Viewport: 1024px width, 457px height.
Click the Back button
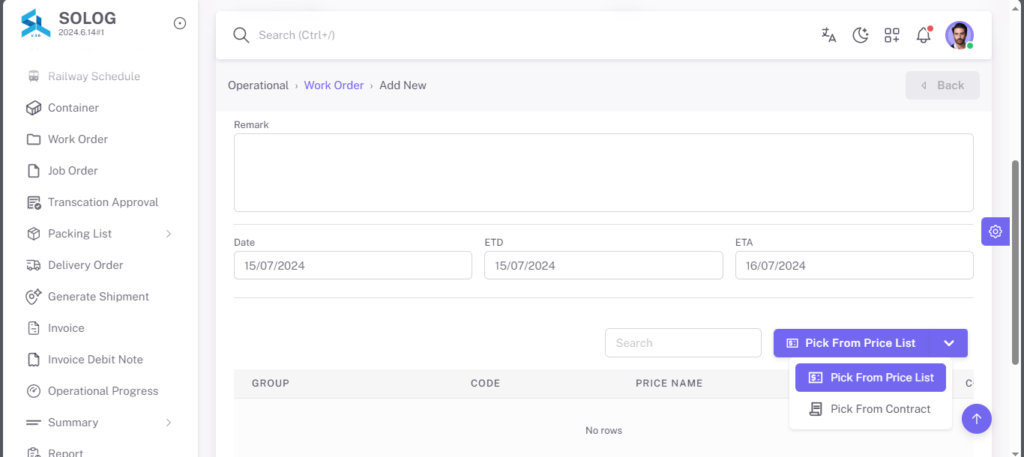coord(942,86)
